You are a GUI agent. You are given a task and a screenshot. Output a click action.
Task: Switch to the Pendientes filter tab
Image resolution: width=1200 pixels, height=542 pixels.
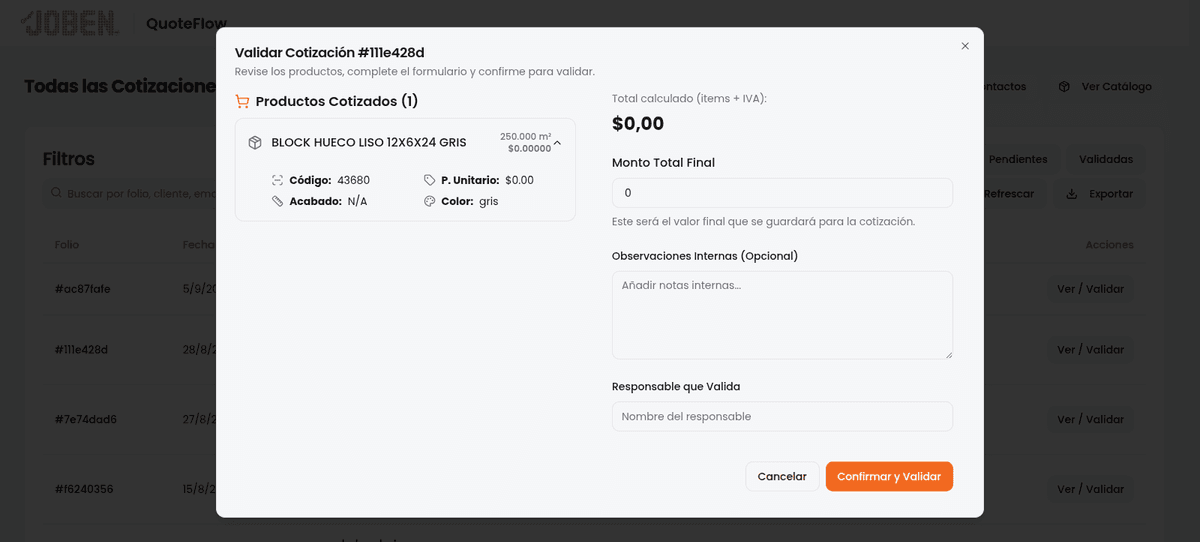pos(1018,159)
